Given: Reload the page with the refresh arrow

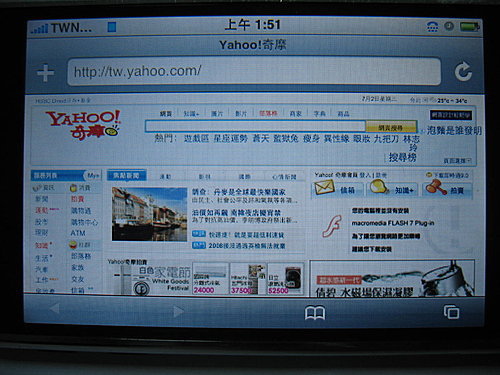Looking at the screenshot, I should pyautogui.click(x=463, y=71).
